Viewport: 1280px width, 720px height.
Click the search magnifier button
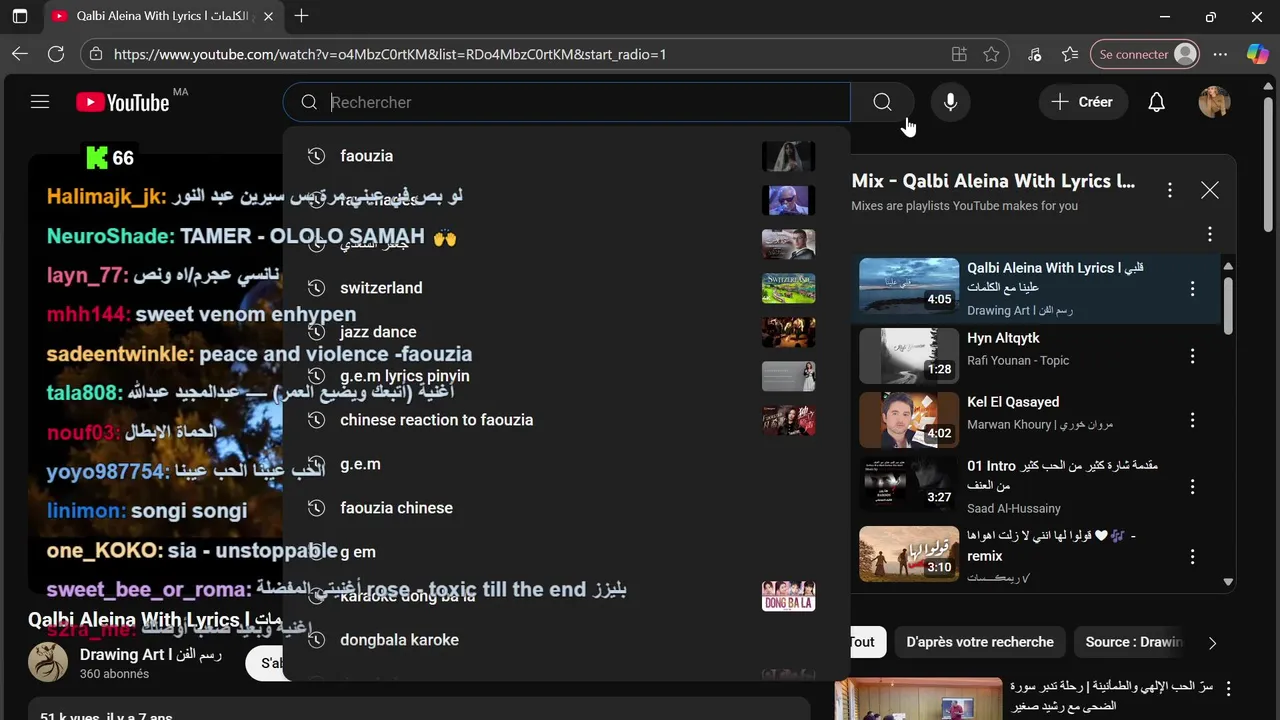(882, 102)
